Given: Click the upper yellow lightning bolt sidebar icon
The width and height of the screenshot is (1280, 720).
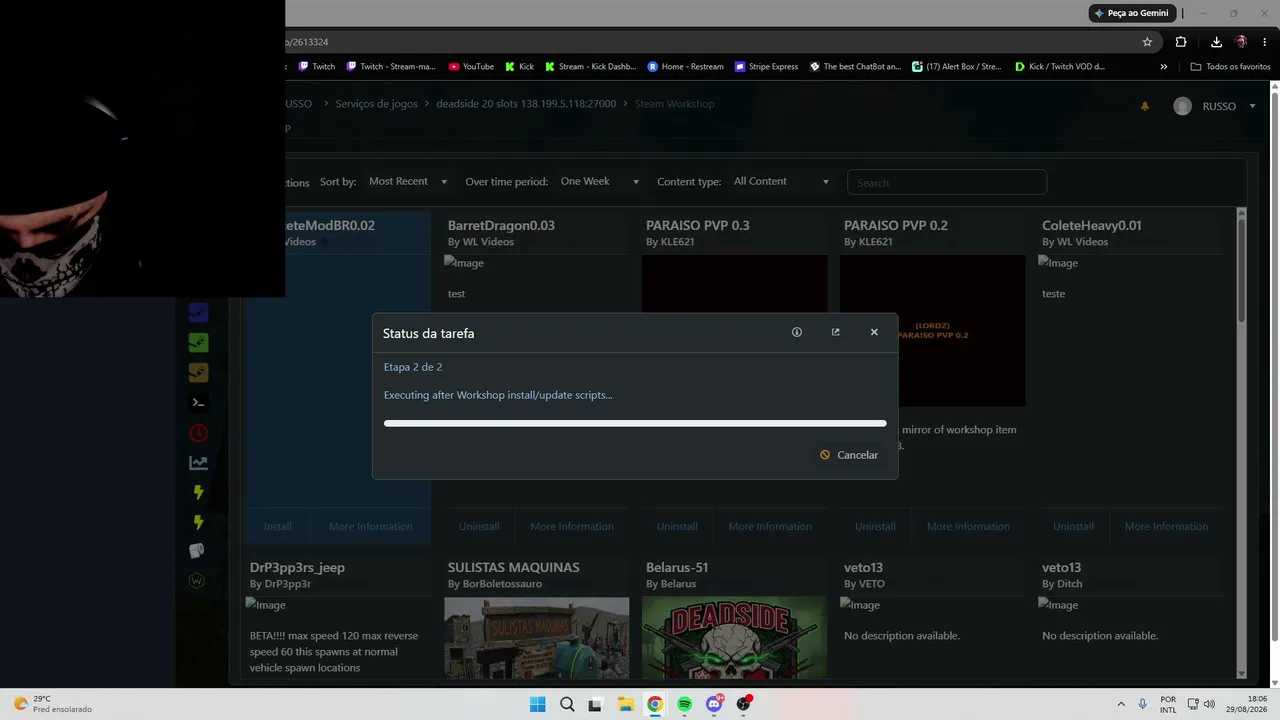Looking at the screenshot, I should coord(198,492).
